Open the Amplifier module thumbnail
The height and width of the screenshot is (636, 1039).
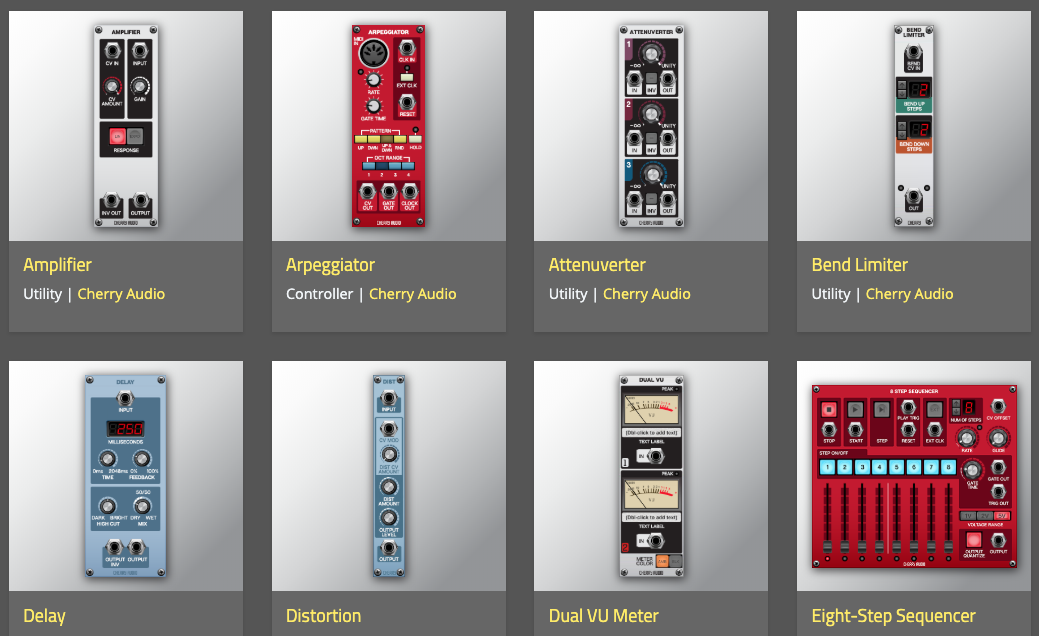(x=126, y=126)
